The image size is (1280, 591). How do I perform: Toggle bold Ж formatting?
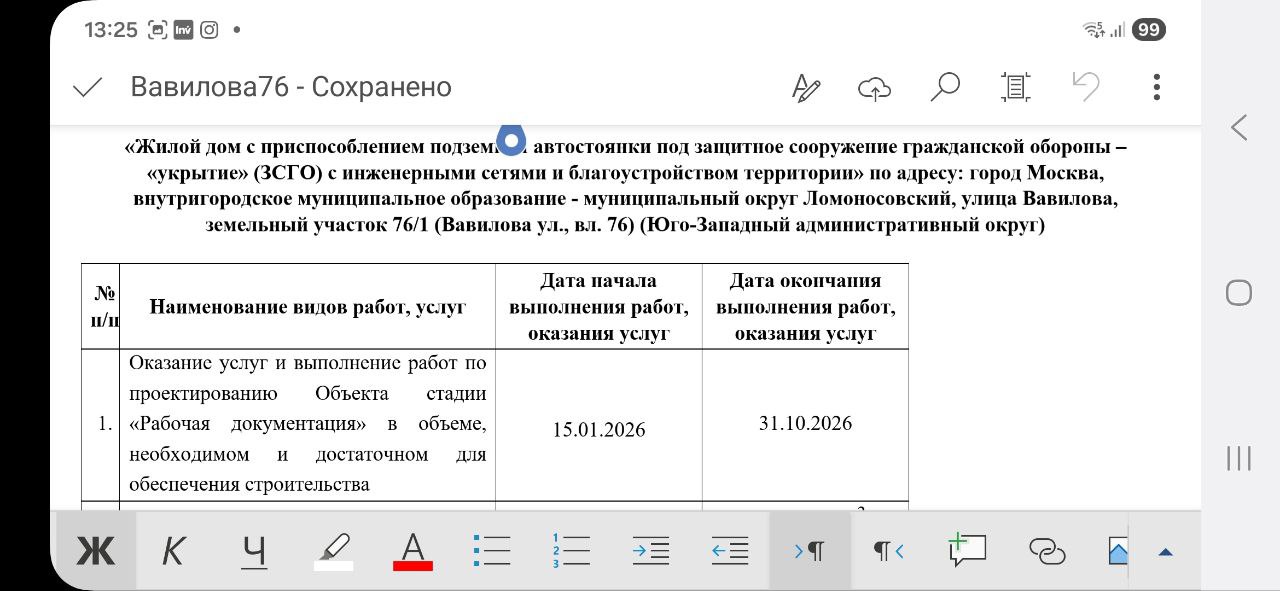(96, 551)
